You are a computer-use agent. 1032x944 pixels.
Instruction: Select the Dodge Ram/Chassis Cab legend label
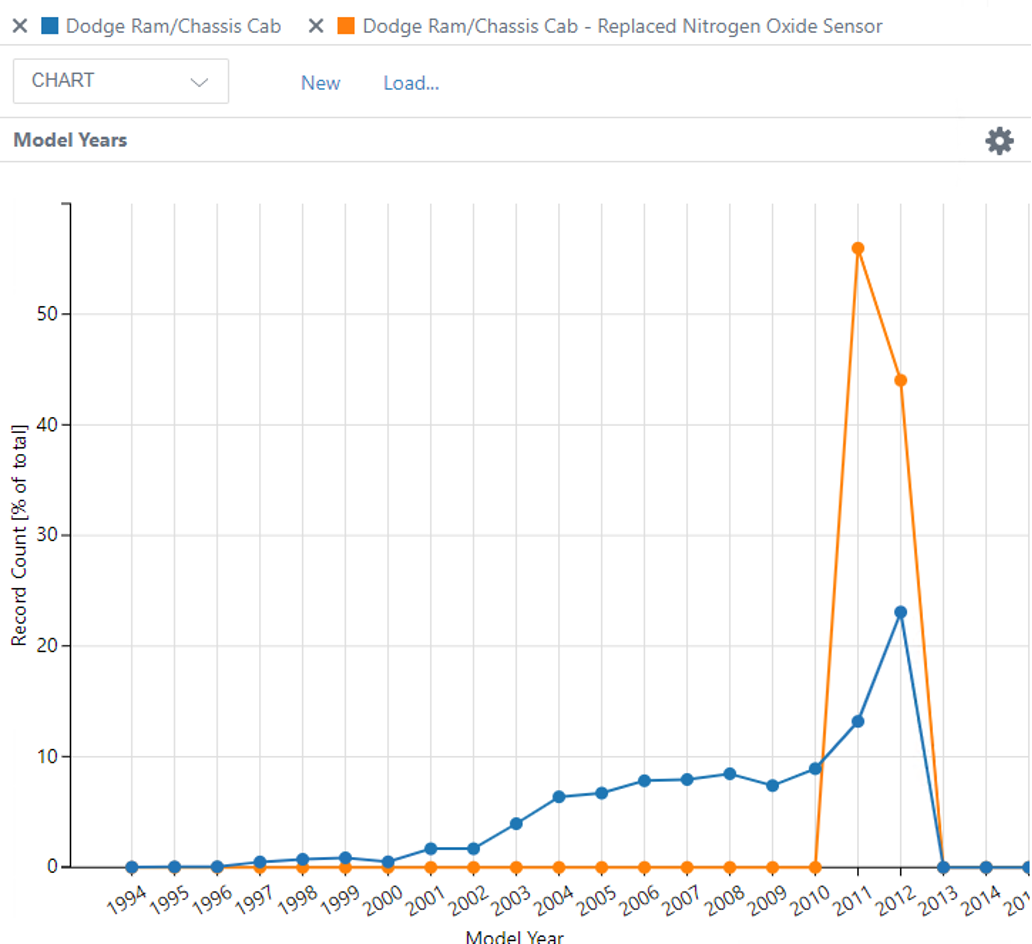(x=174, y=26)
